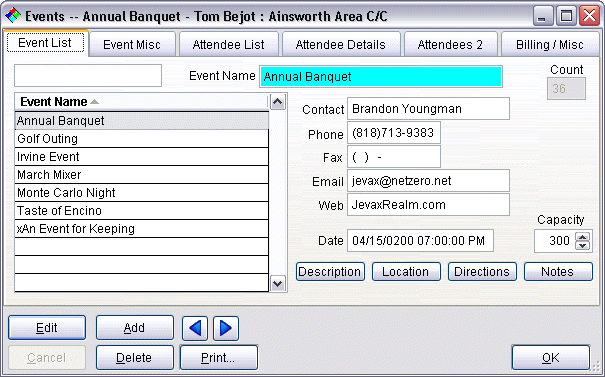Open the Location button
This screenshot has width=605, height=377.
tap(406, 272)
